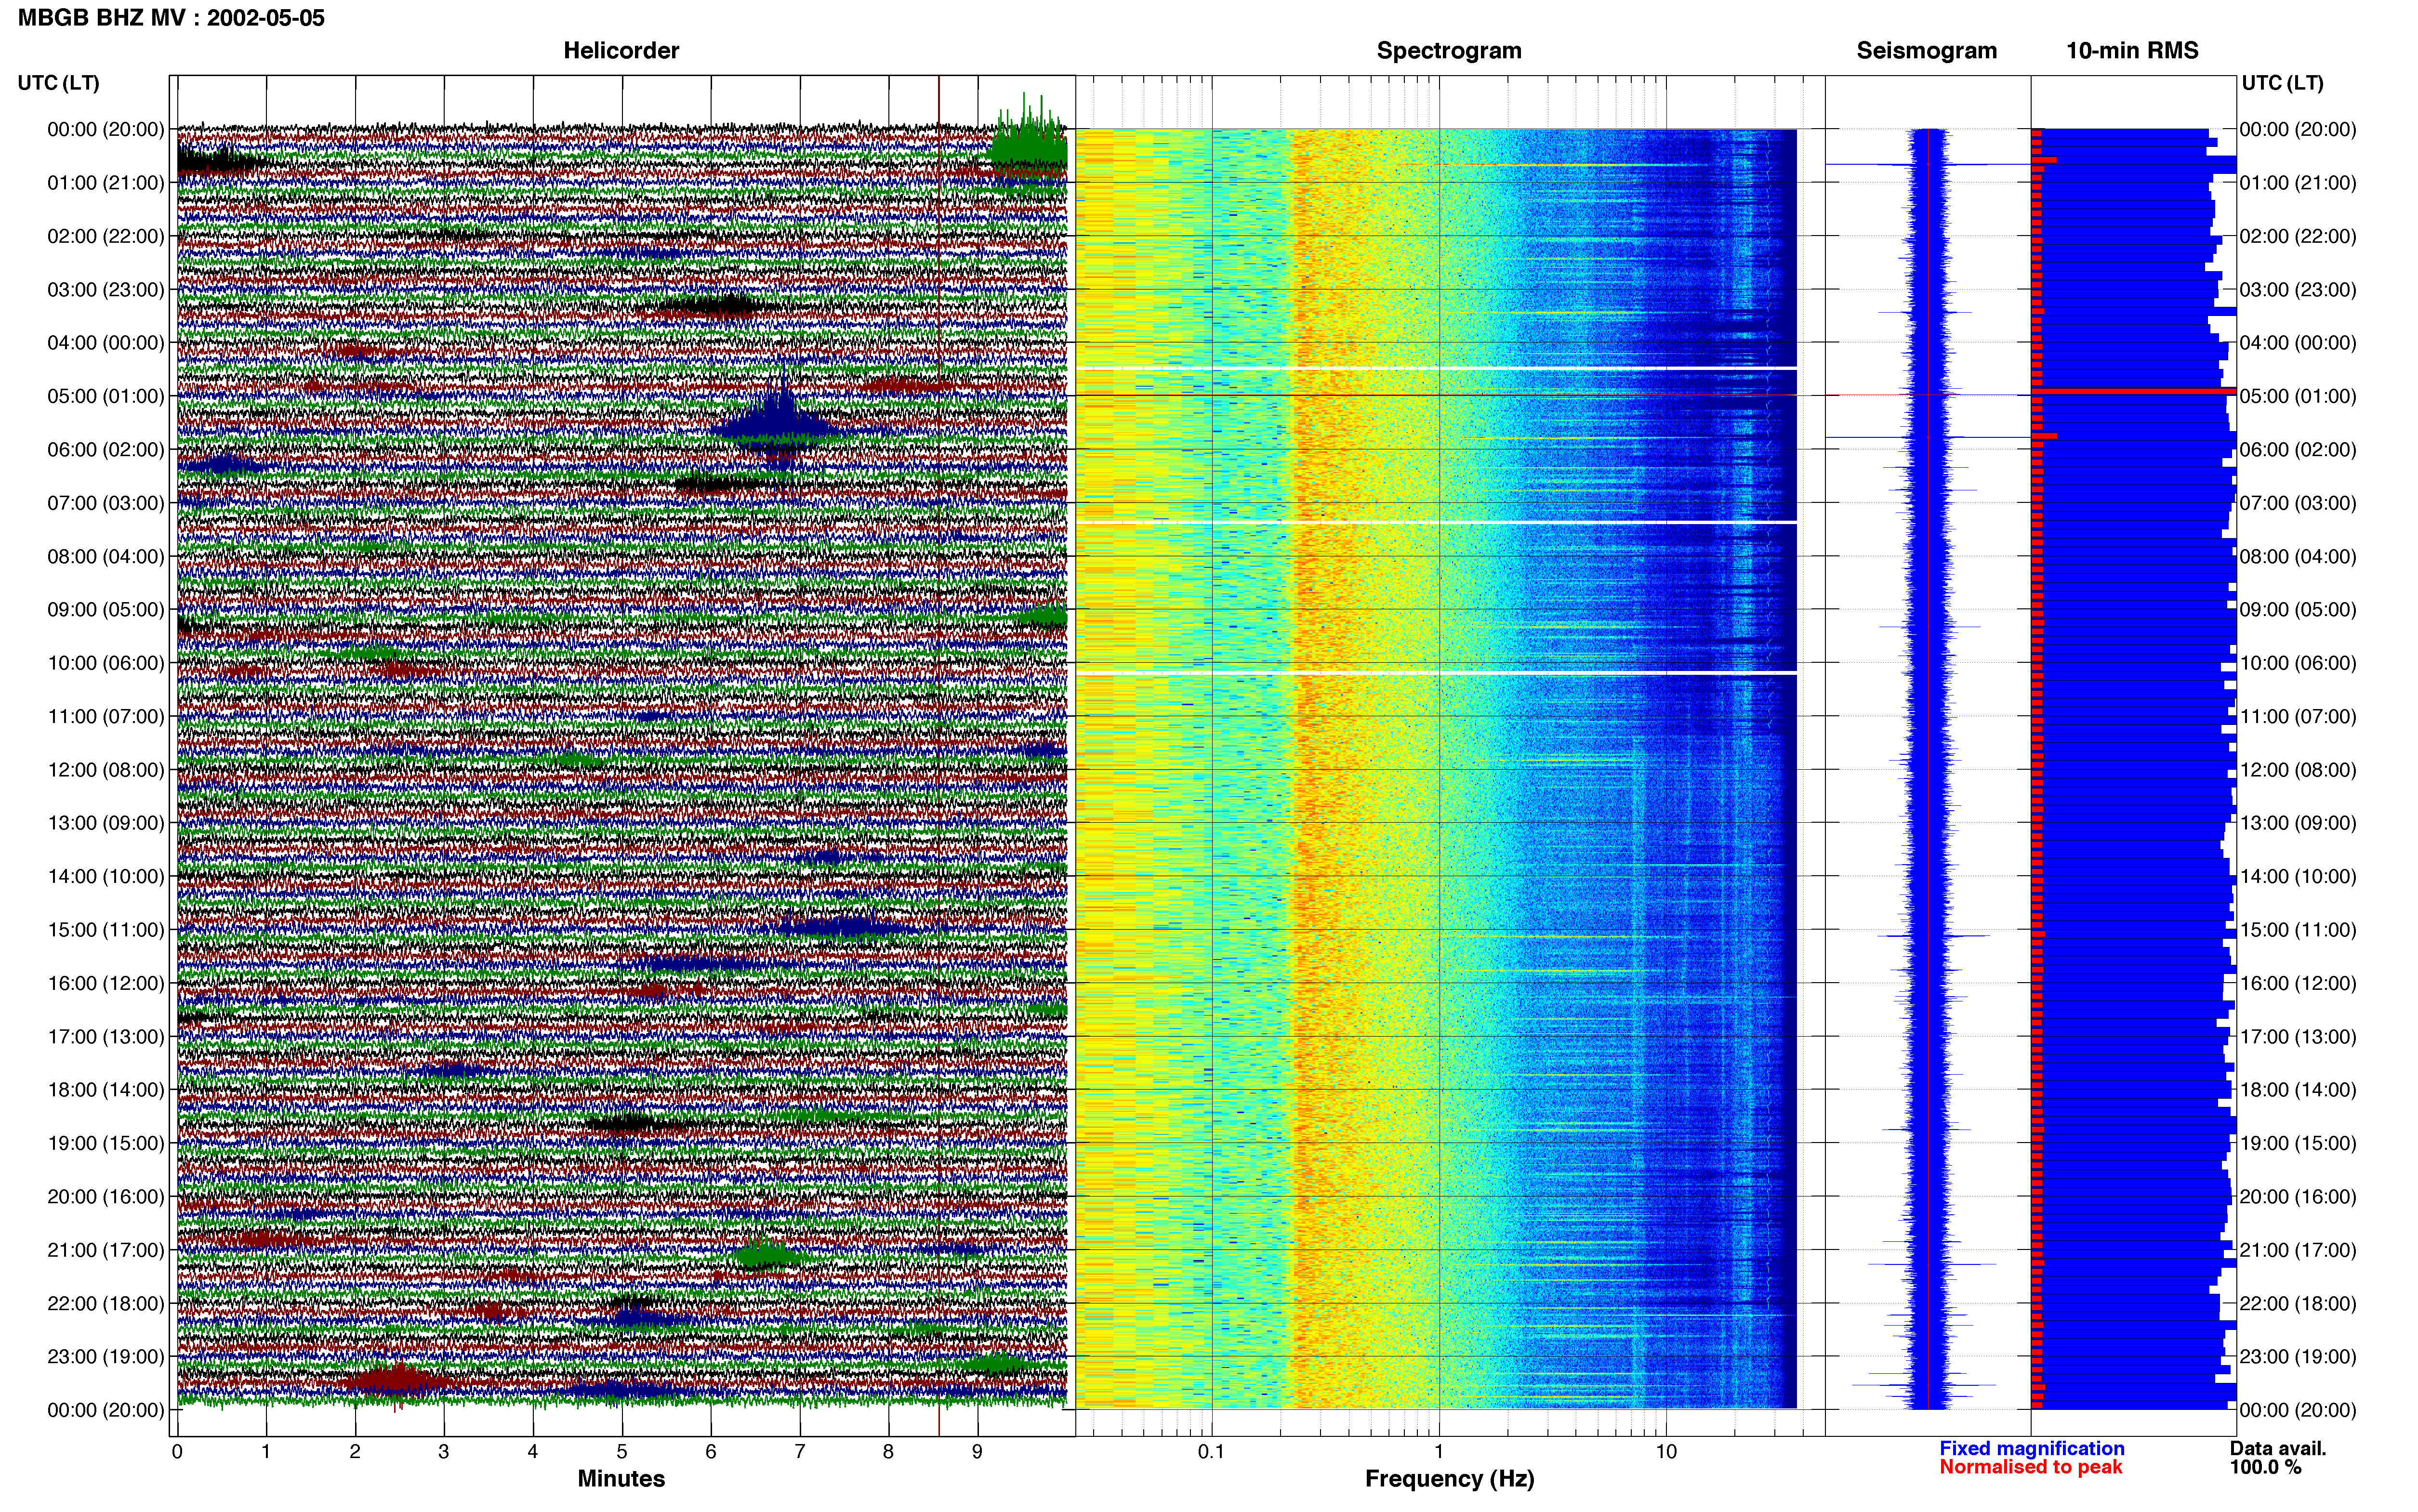The height and width of the screenshot is (1512, 2418).
Task: Click minute tick label 5 on the helicorder axis
Action: click(622, 1452)
